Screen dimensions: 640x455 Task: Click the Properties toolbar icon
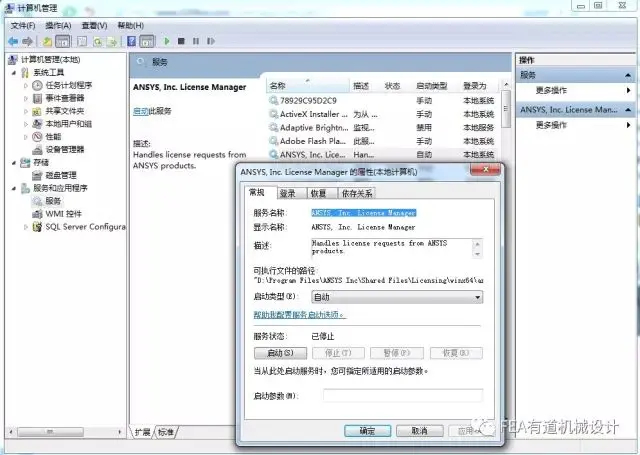pos(82,41)
